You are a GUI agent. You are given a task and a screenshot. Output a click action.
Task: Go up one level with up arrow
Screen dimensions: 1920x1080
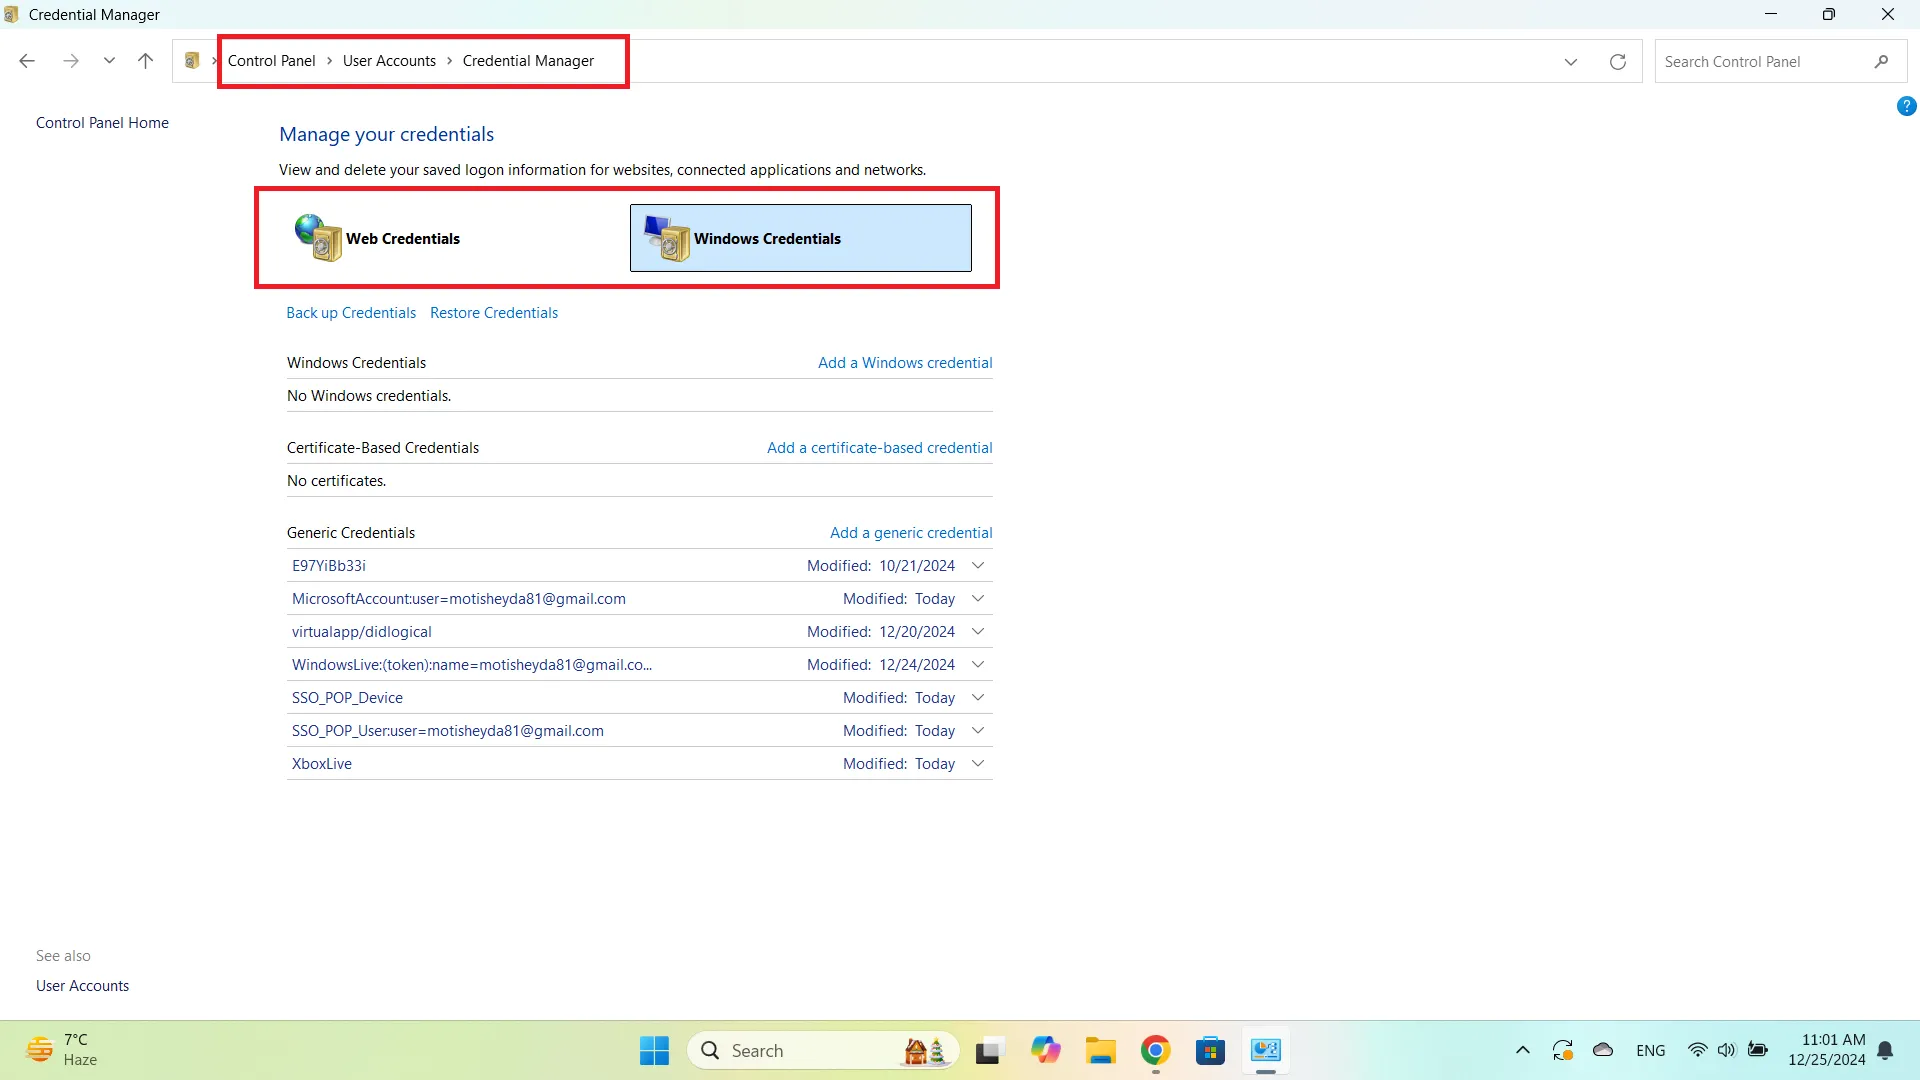(x=145, y=61)
